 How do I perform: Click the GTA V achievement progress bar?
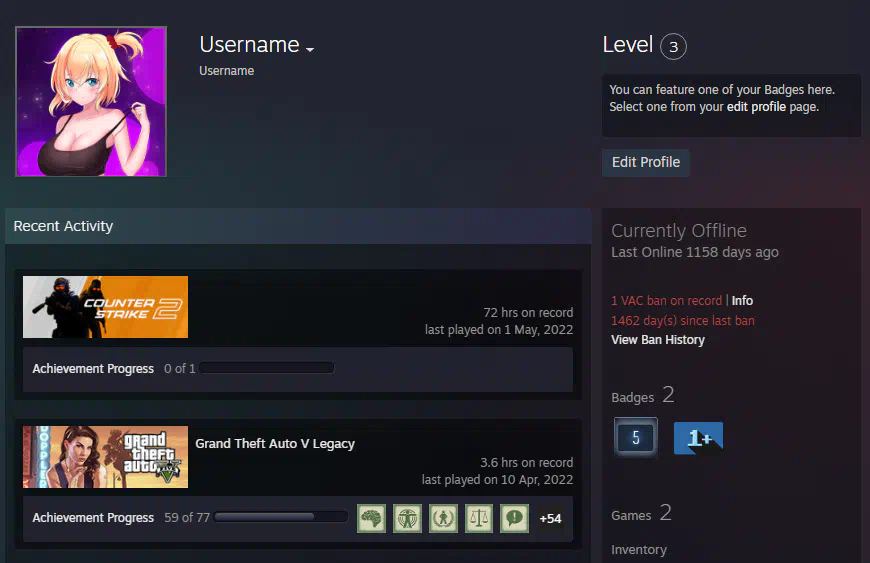(281, 518)
